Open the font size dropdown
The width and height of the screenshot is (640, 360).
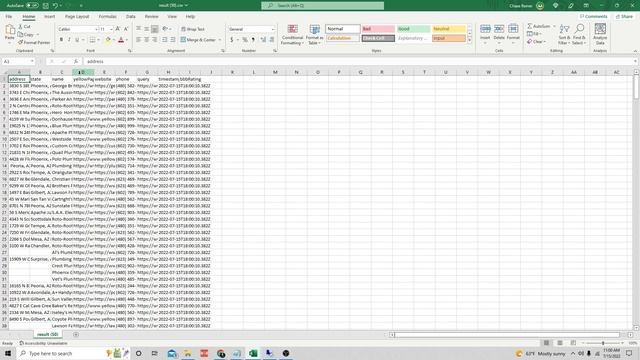(111, 29)
